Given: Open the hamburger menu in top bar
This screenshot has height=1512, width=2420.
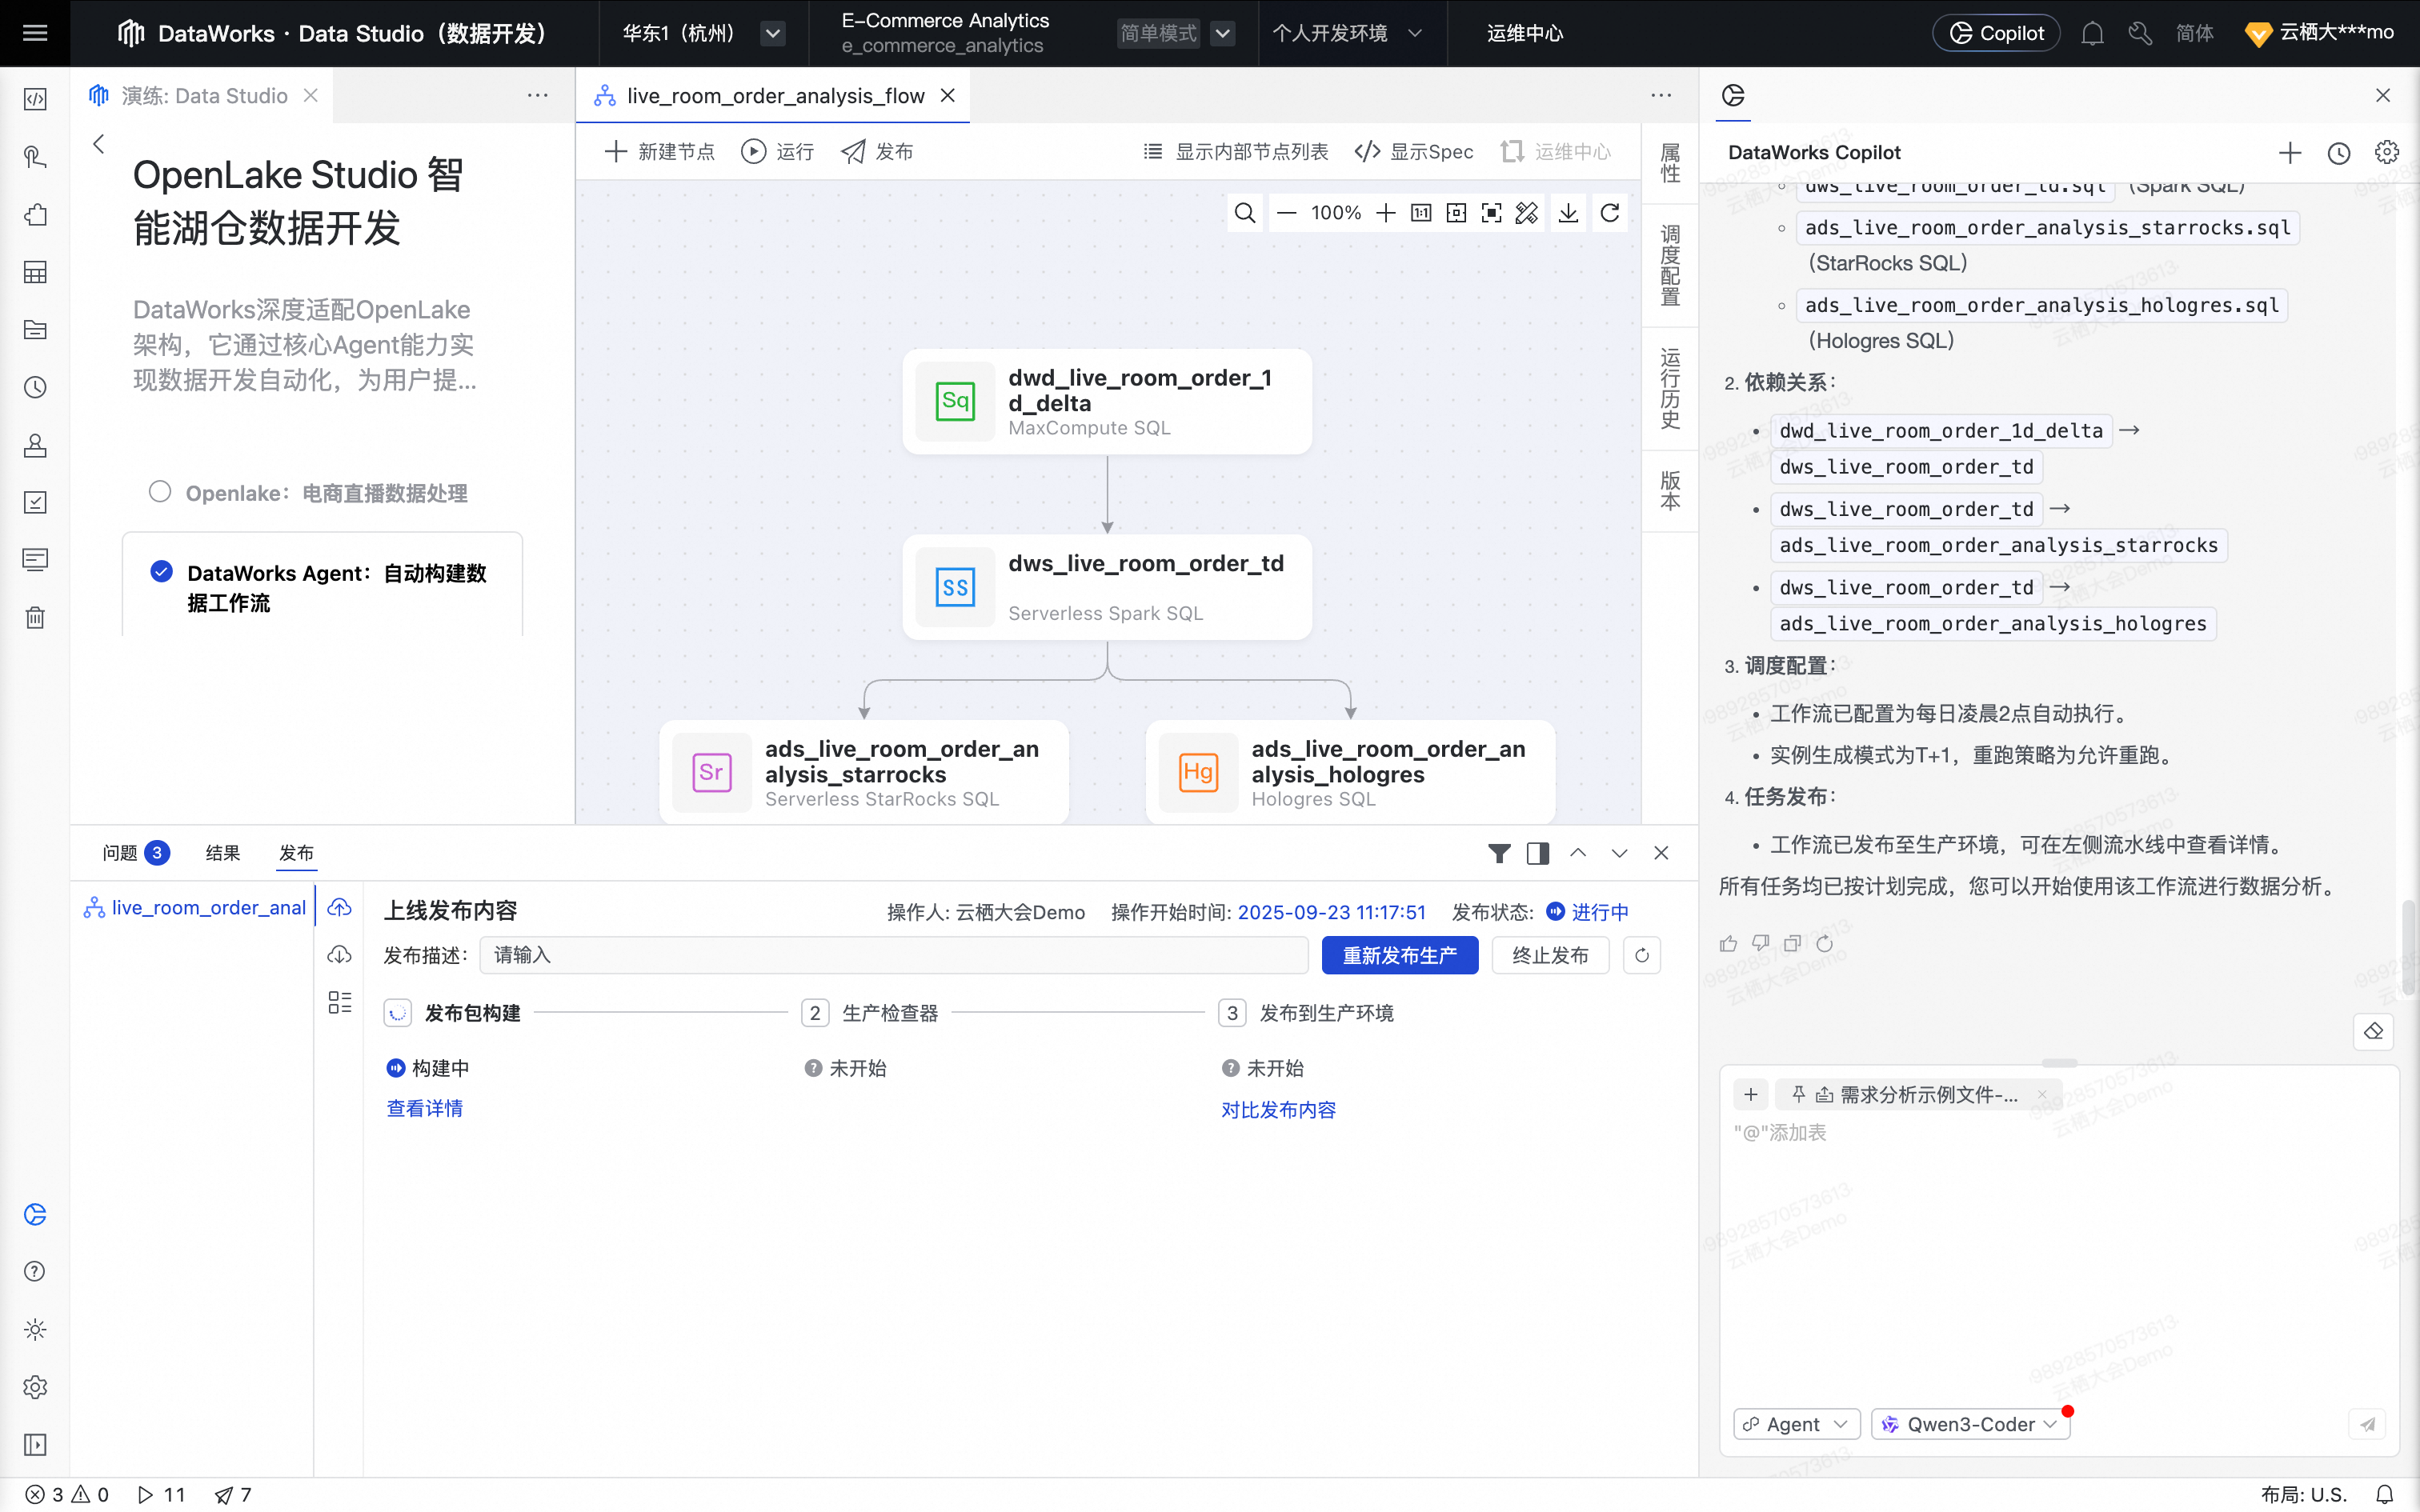Looking at the screenshot, I should 35,33.
